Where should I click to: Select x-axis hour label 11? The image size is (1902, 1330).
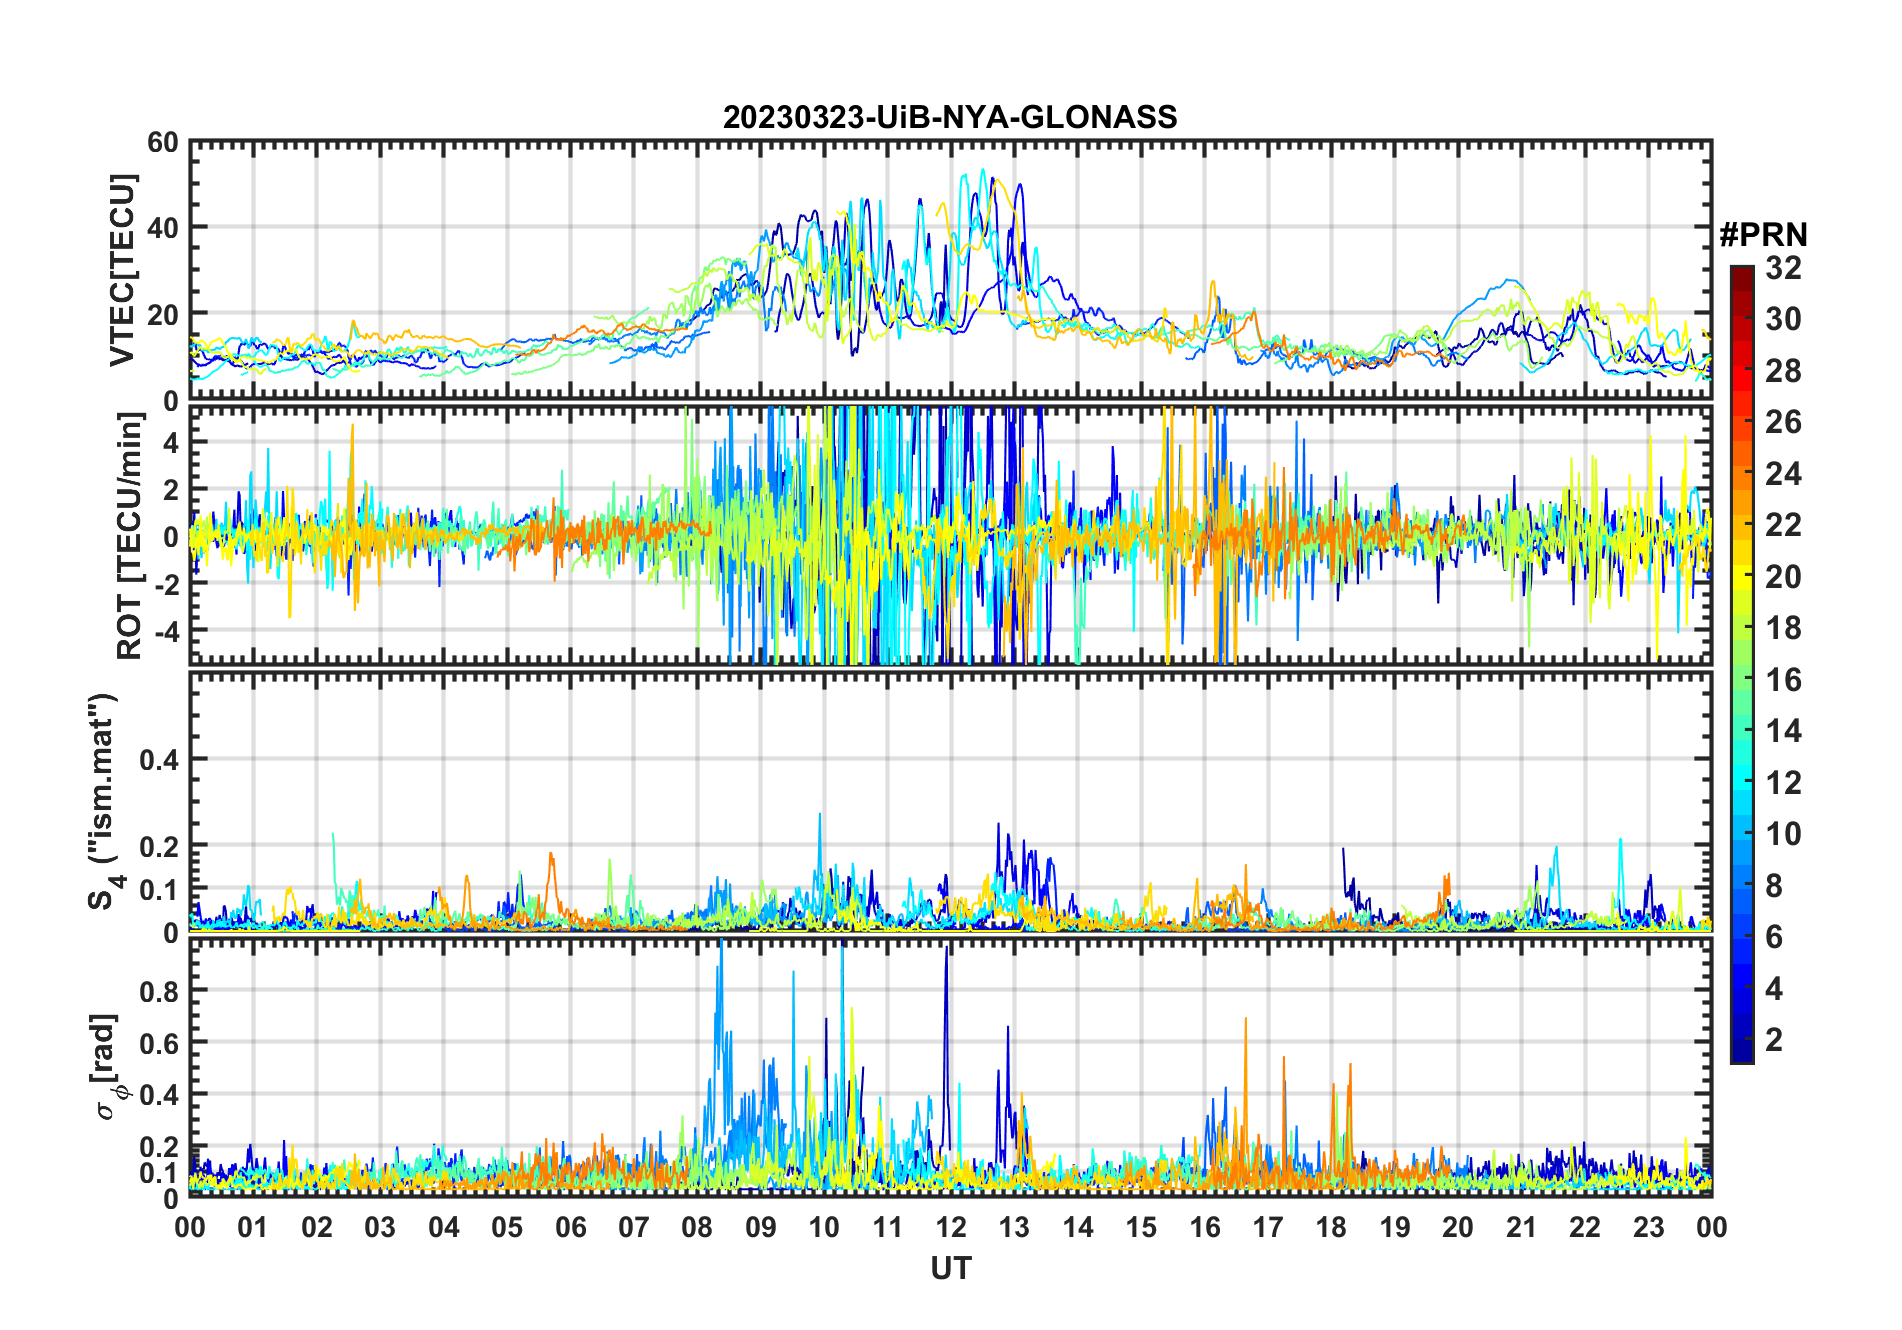[x=888, y=1227]
